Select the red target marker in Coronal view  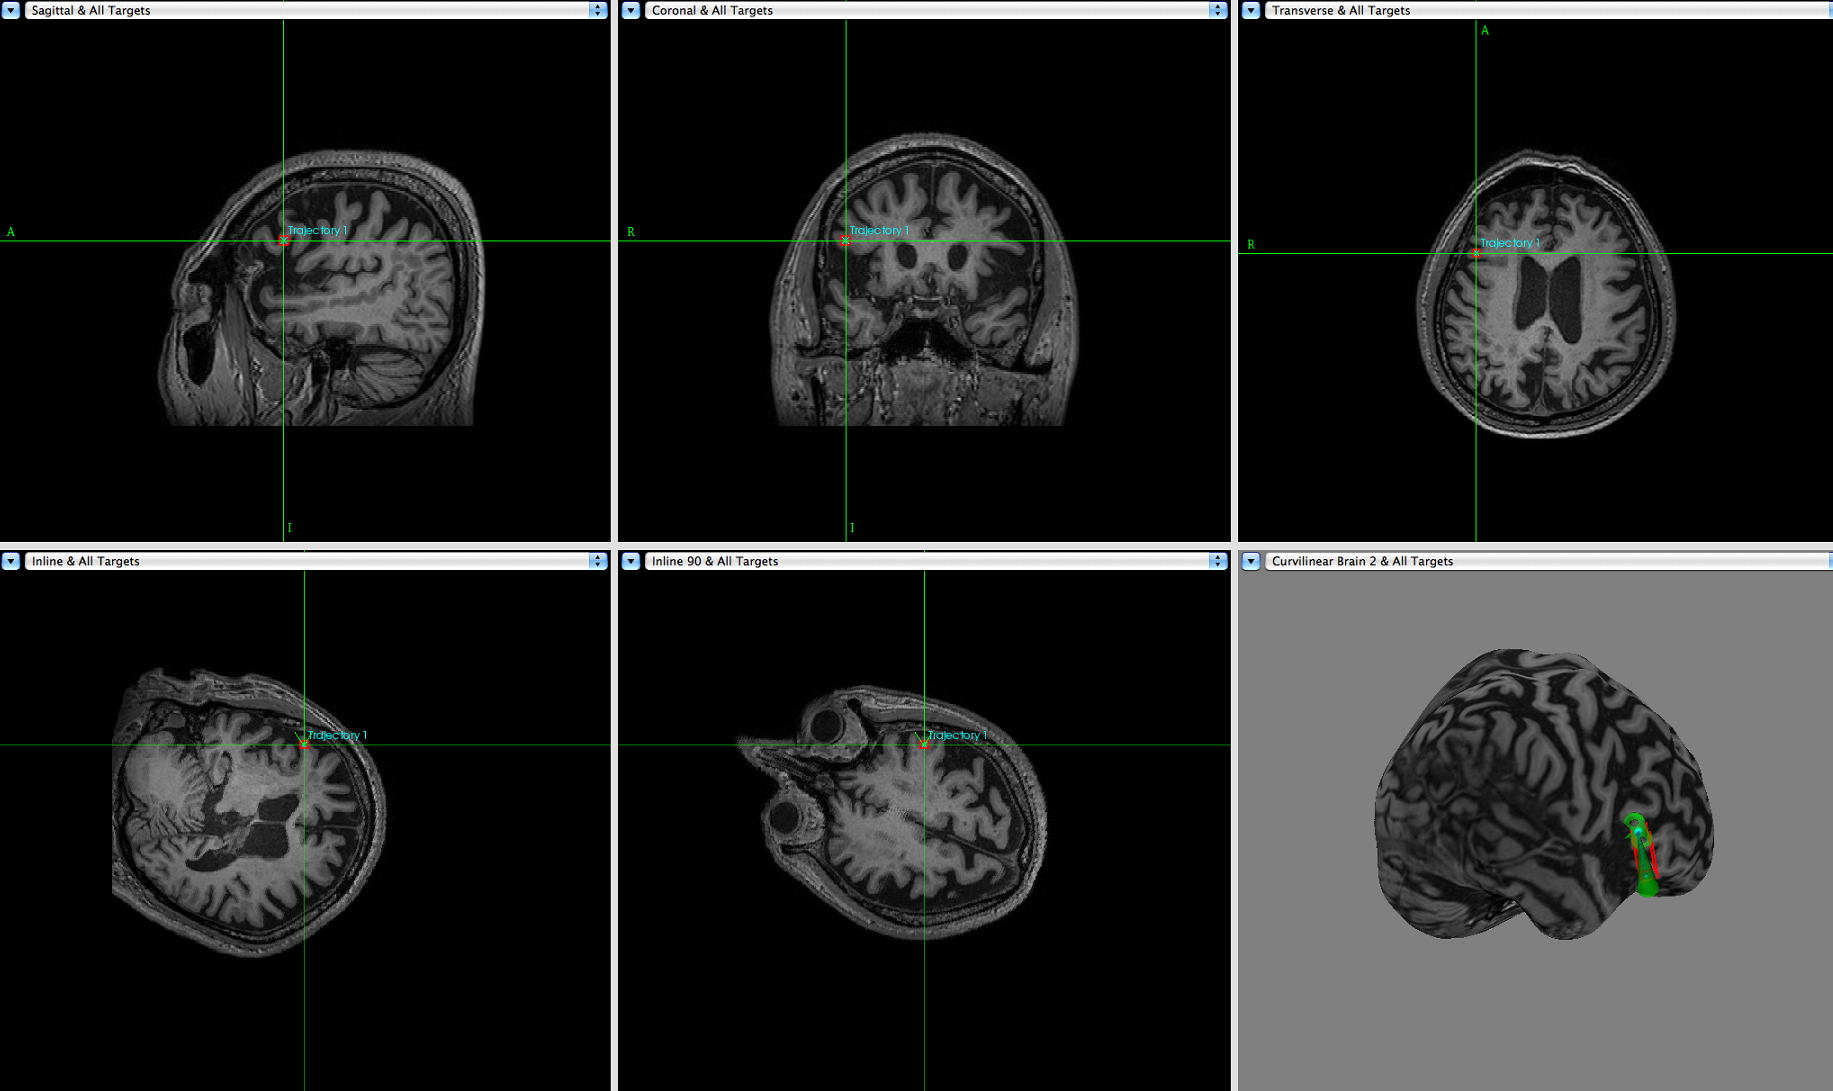845,241
